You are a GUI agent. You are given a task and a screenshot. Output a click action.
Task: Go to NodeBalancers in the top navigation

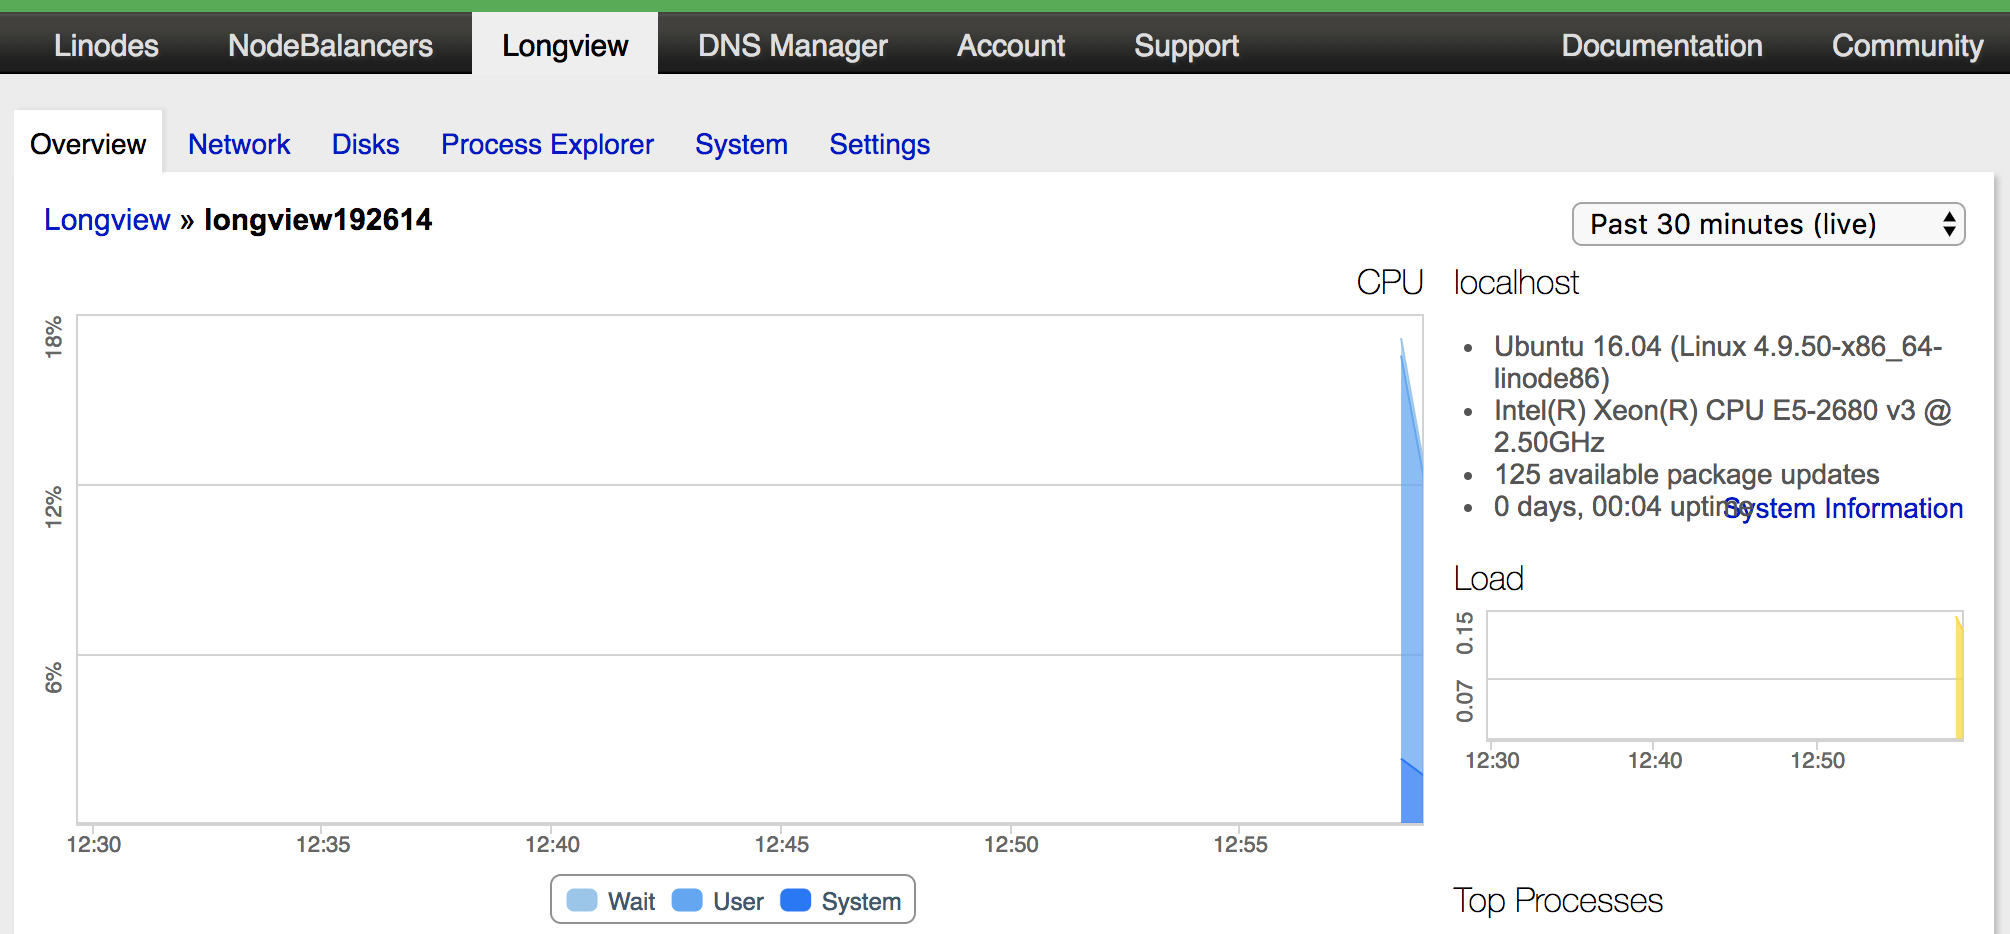click(x=330, y=45)
